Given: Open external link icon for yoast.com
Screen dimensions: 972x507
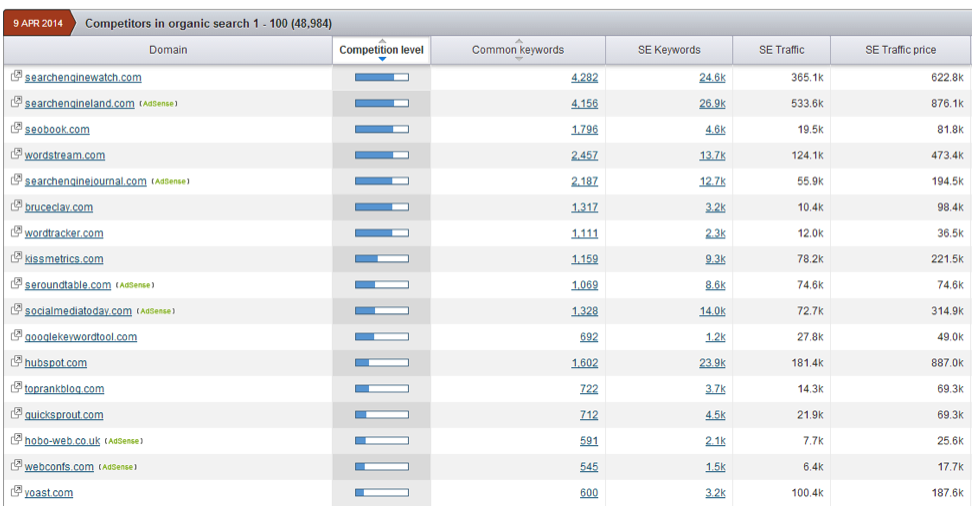Looking at the screenshot, I should point(16,492).
